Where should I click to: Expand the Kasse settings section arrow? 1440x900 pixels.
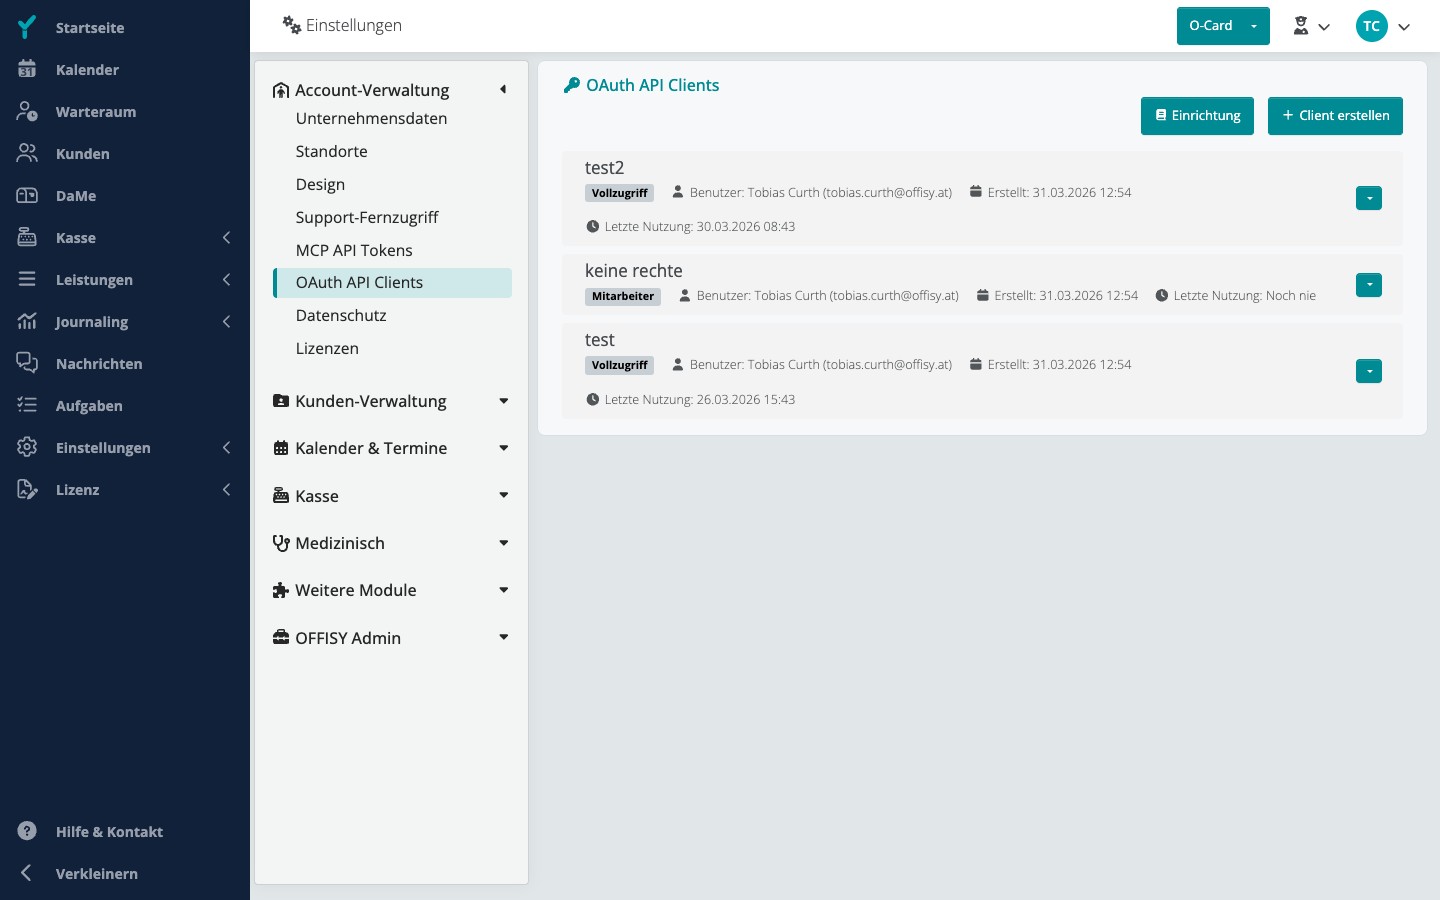pyautogui.click(x=504, y=495)
